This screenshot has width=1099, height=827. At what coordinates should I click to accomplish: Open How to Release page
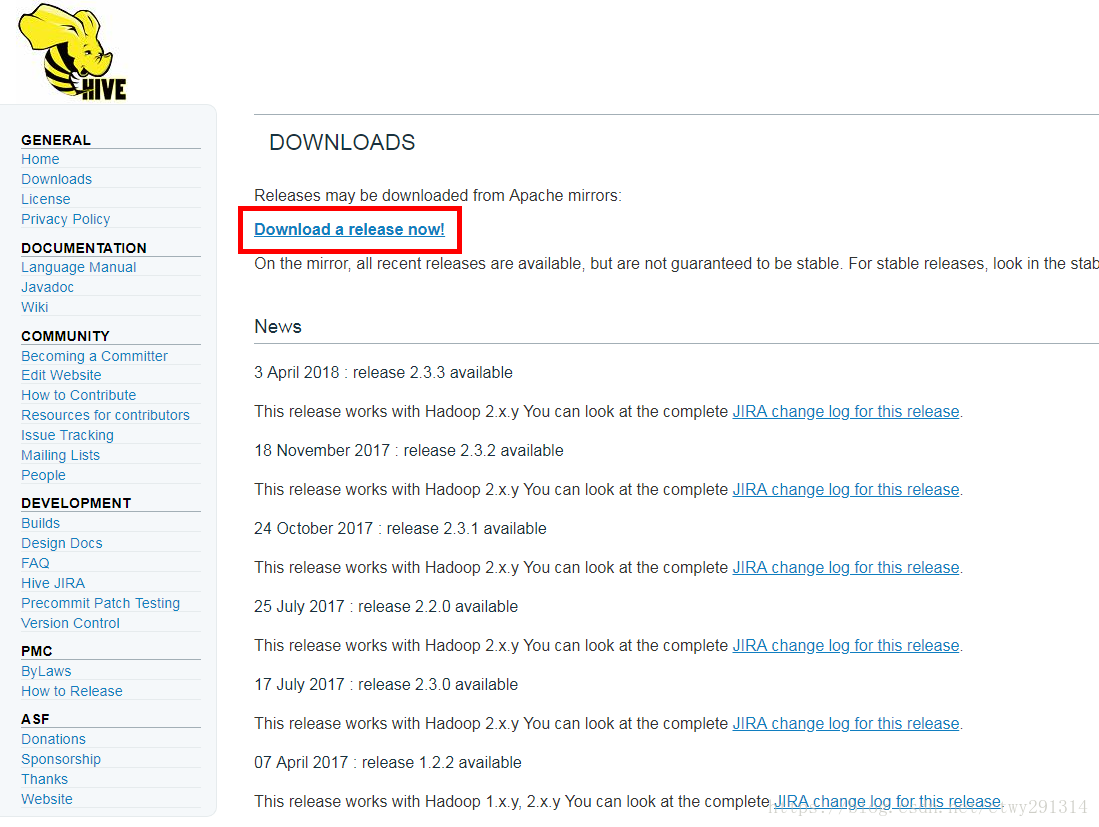[x=71, y=691]
